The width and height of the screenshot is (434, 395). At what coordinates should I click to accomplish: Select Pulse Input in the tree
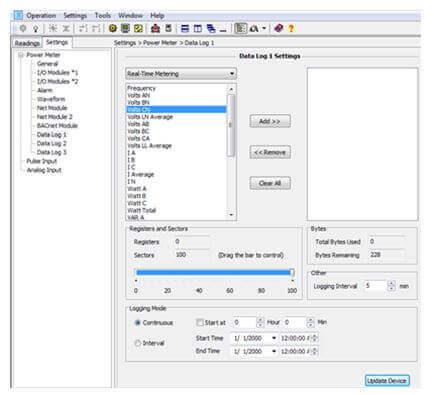point(42,161)
